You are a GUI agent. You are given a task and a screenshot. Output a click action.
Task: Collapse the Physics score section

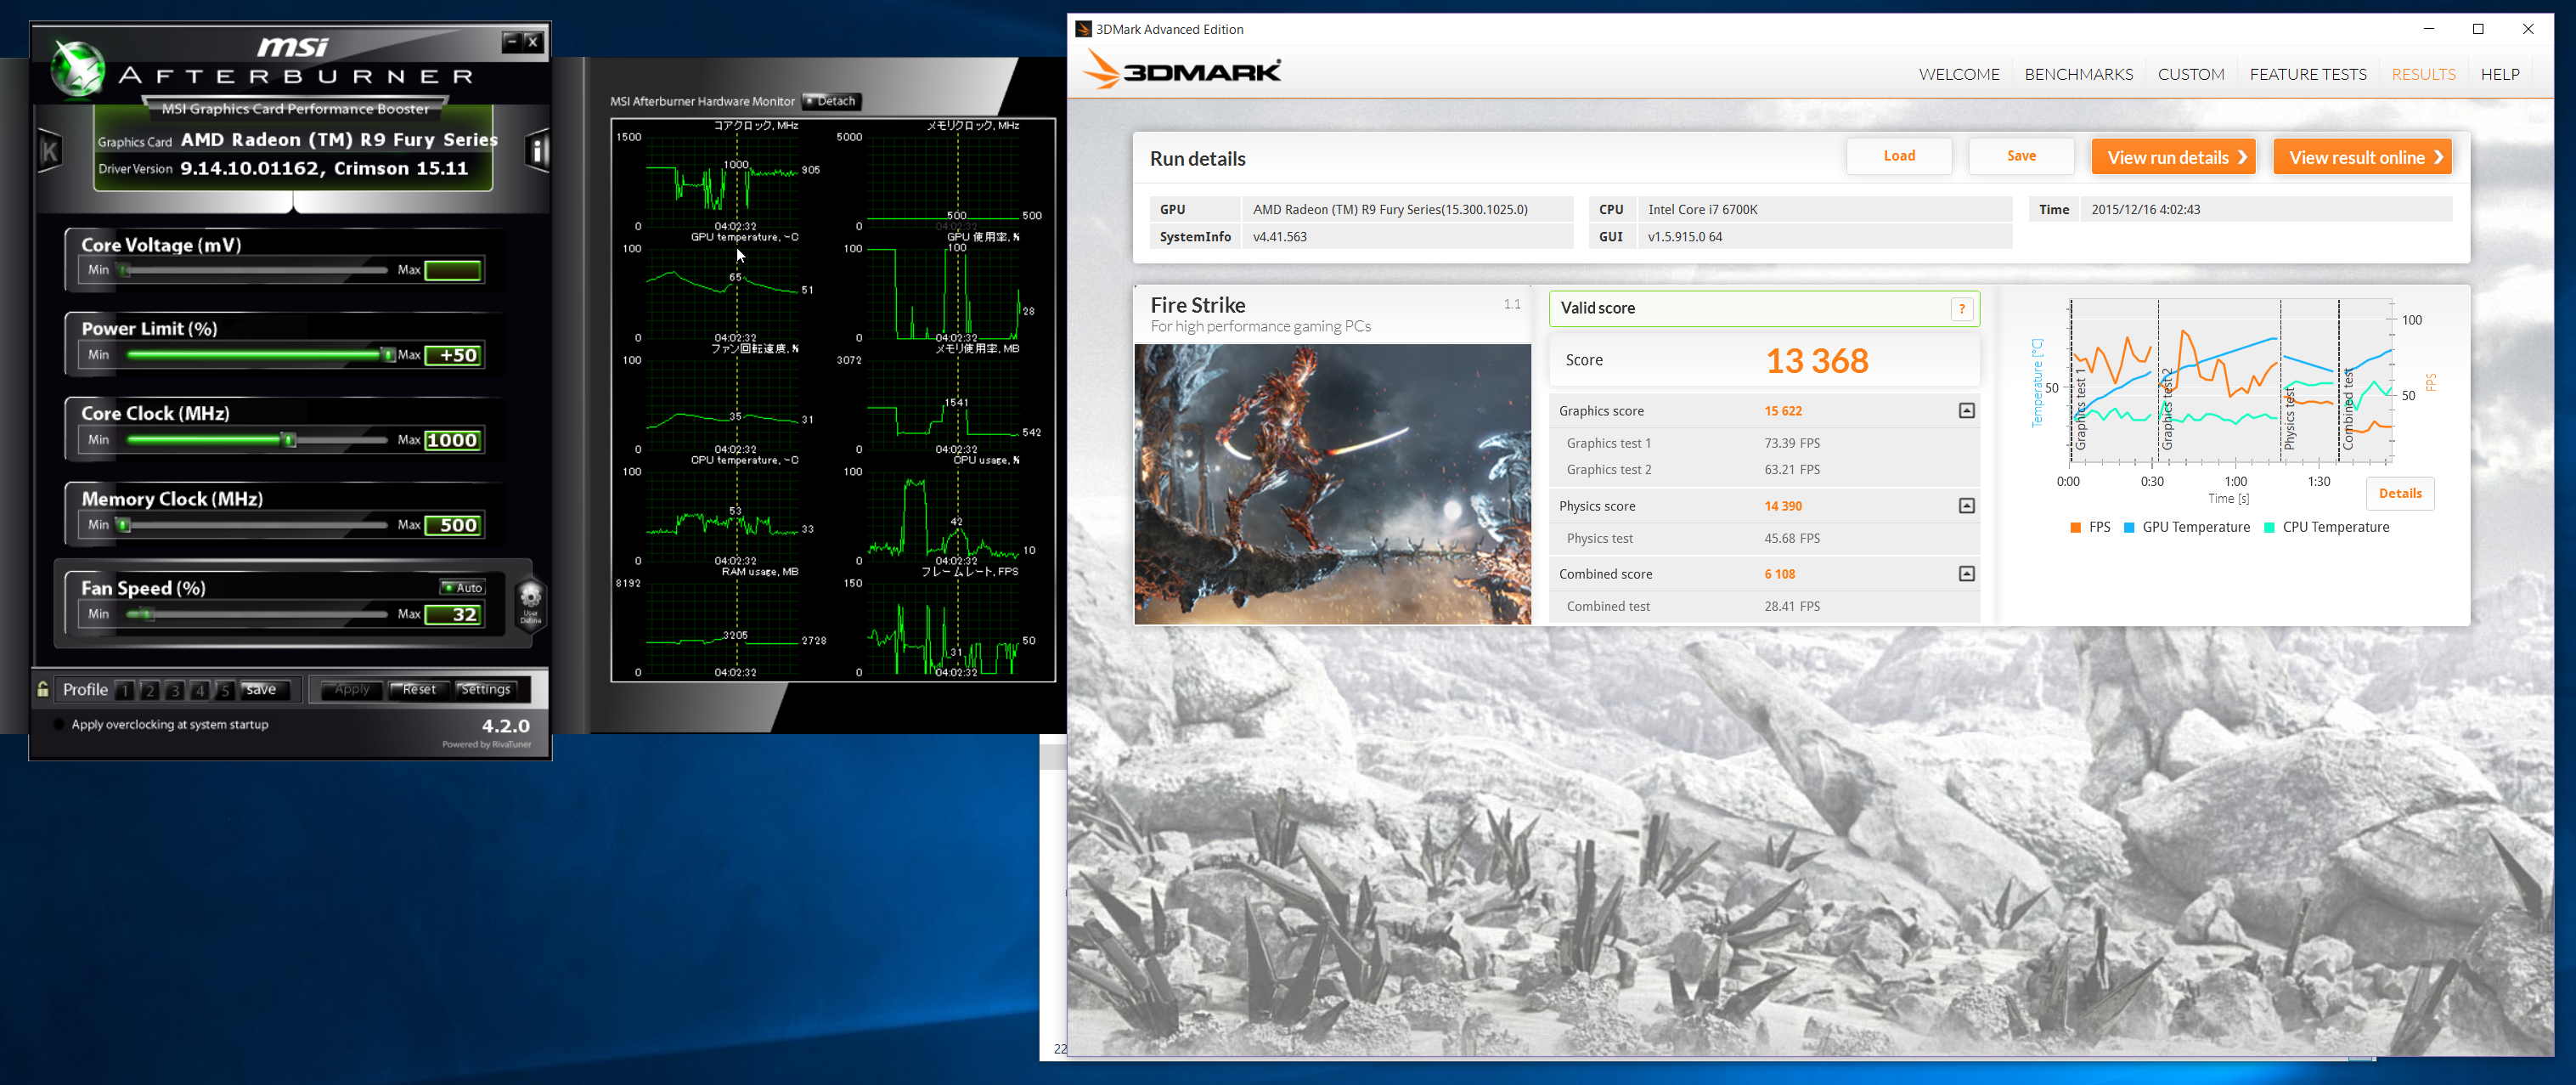1966,506
